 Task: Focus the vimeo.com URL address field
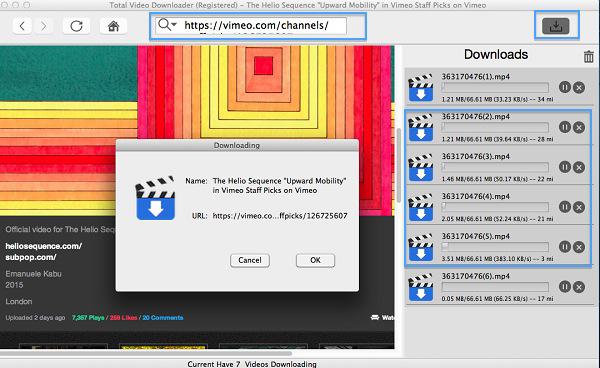pos(251,26)
